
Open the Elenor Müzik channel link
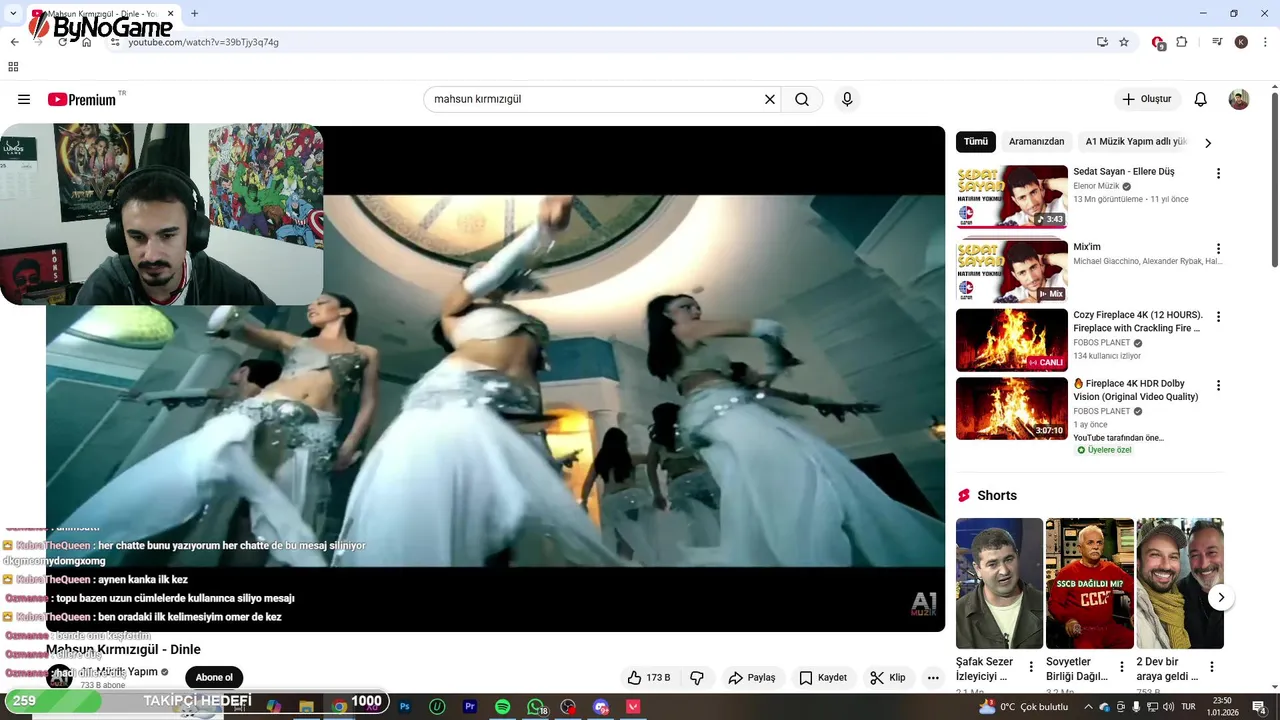1096,186
